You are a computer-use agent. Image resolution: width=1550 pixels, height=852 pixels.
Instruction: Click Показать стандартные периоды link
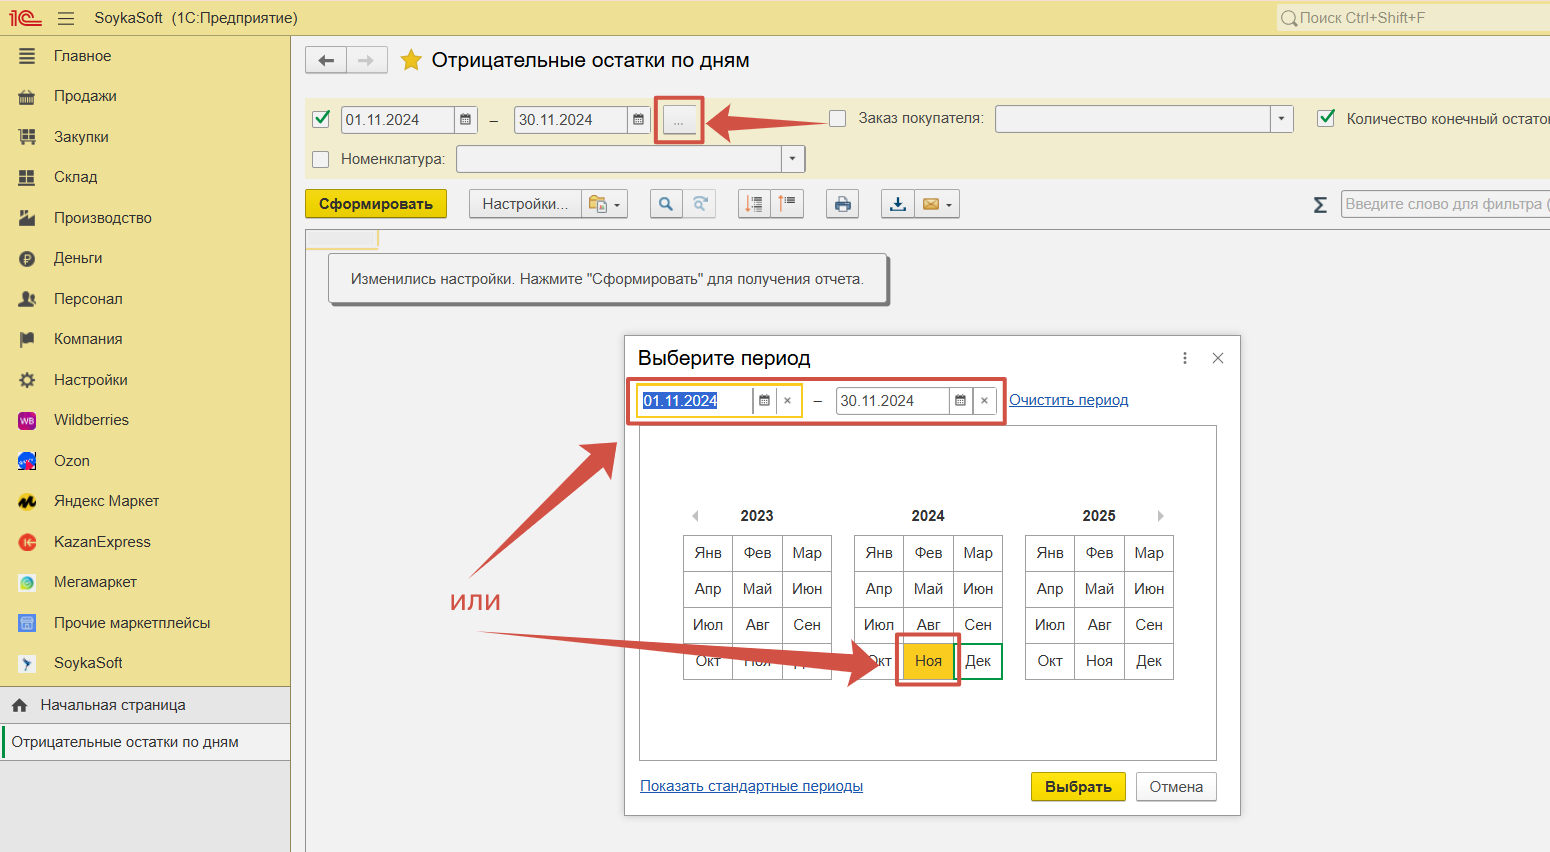751,786
